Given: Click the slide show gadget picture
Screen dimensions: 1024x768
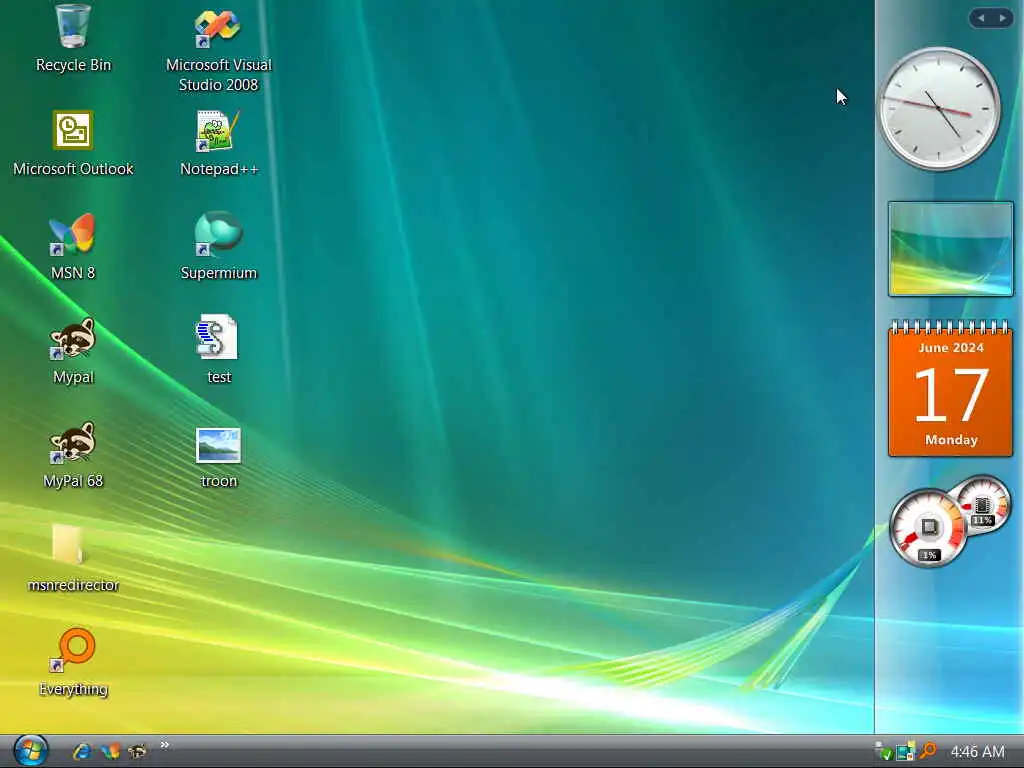Looking at the screenshot, I should [x=950, y=249].
